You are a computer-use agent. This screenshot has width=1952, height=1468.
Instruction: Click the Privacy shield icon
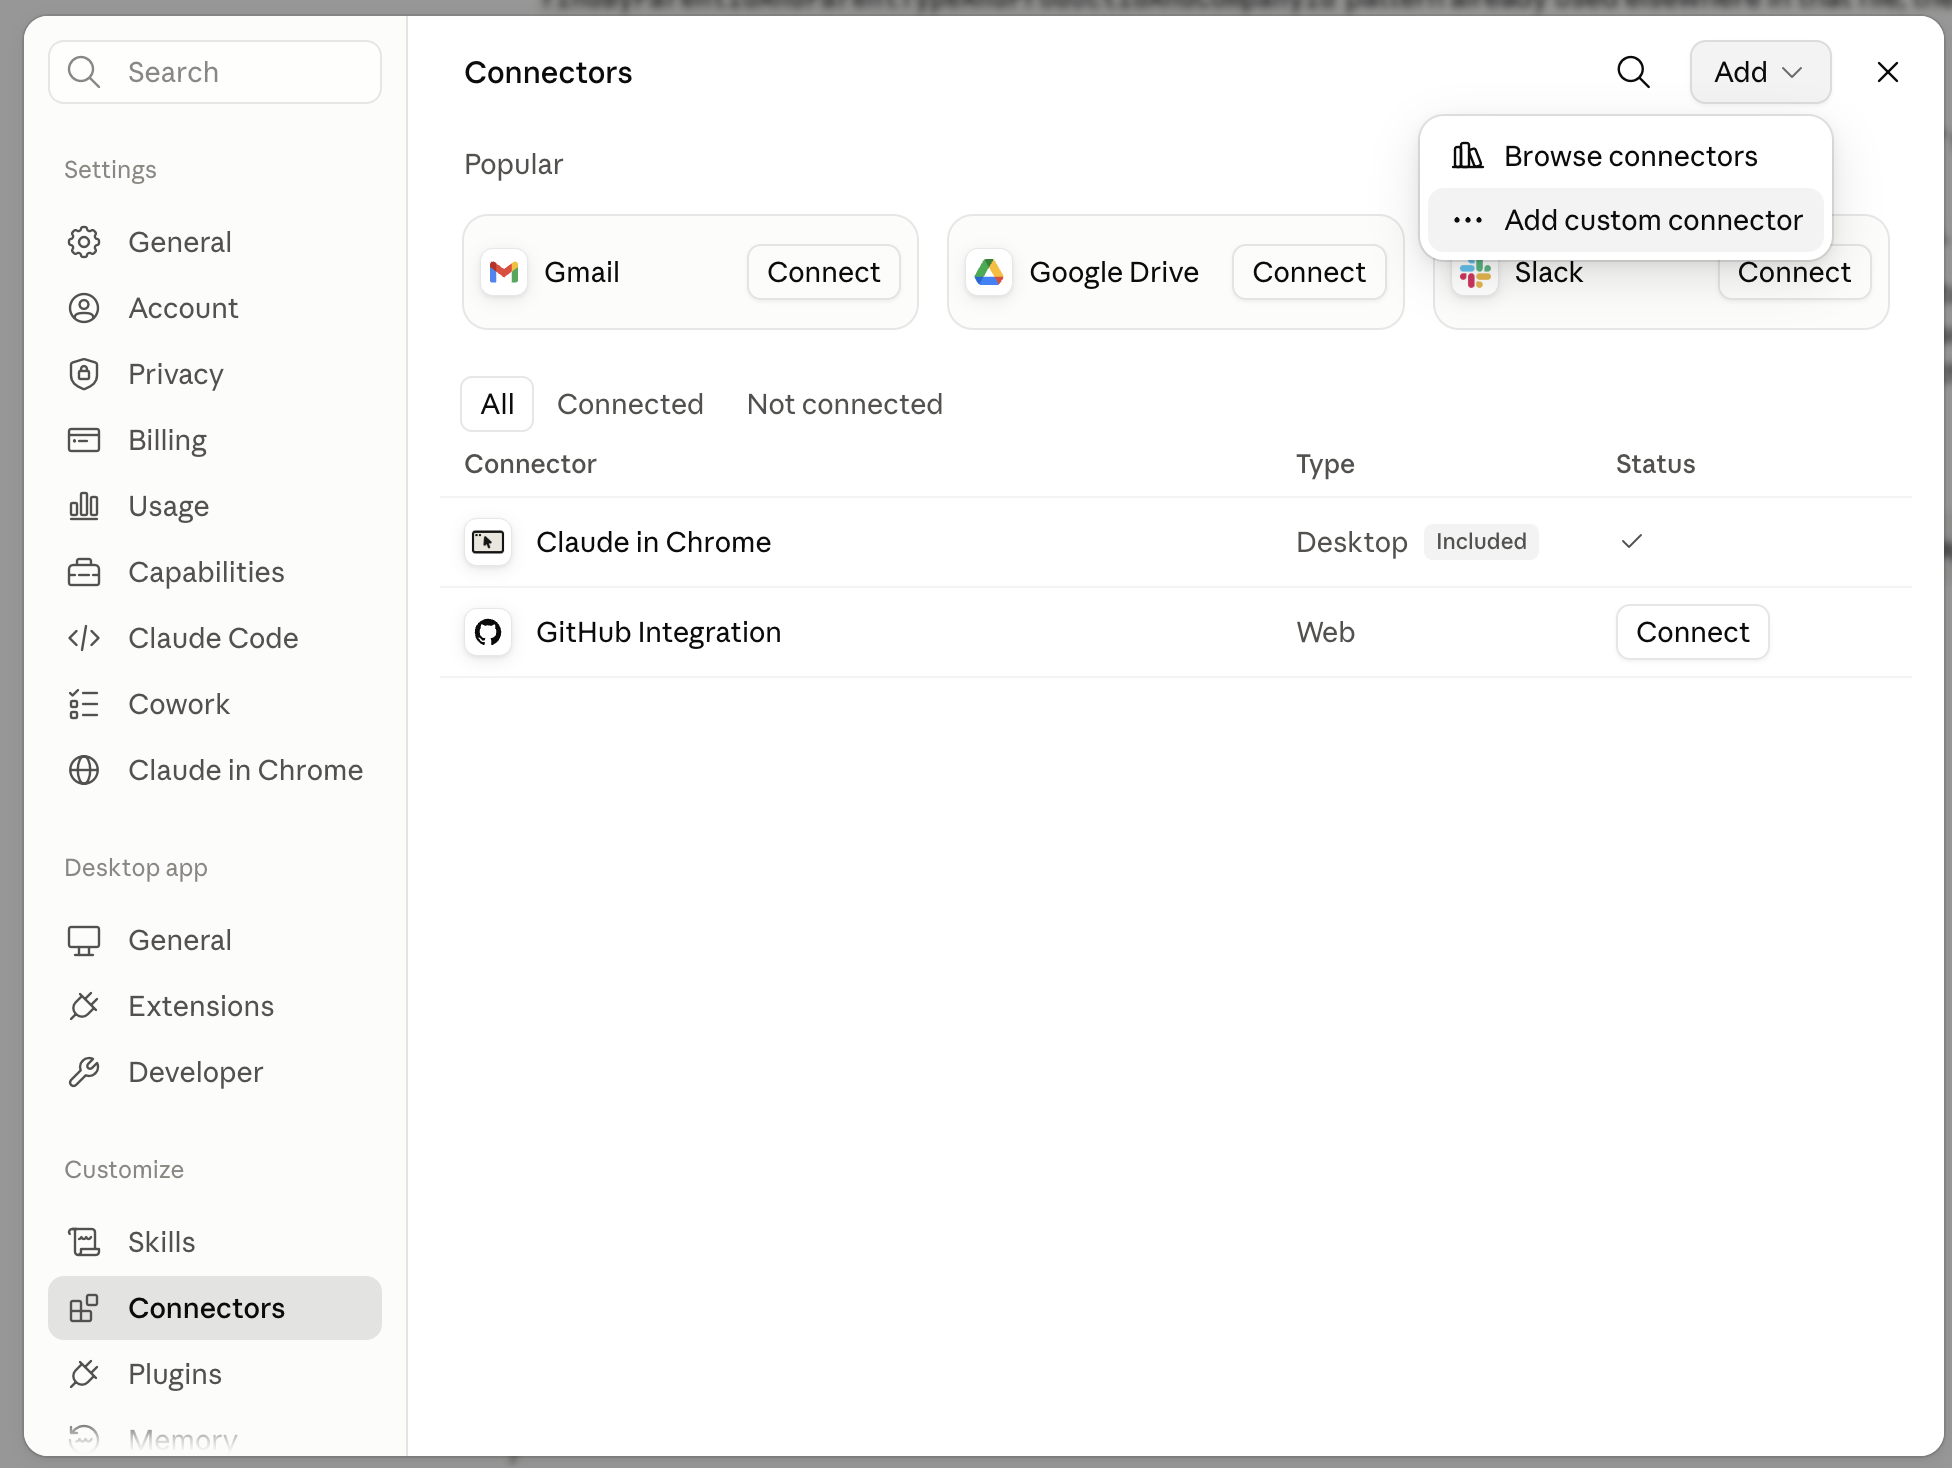pyautogui.click(x=84, y=374)
